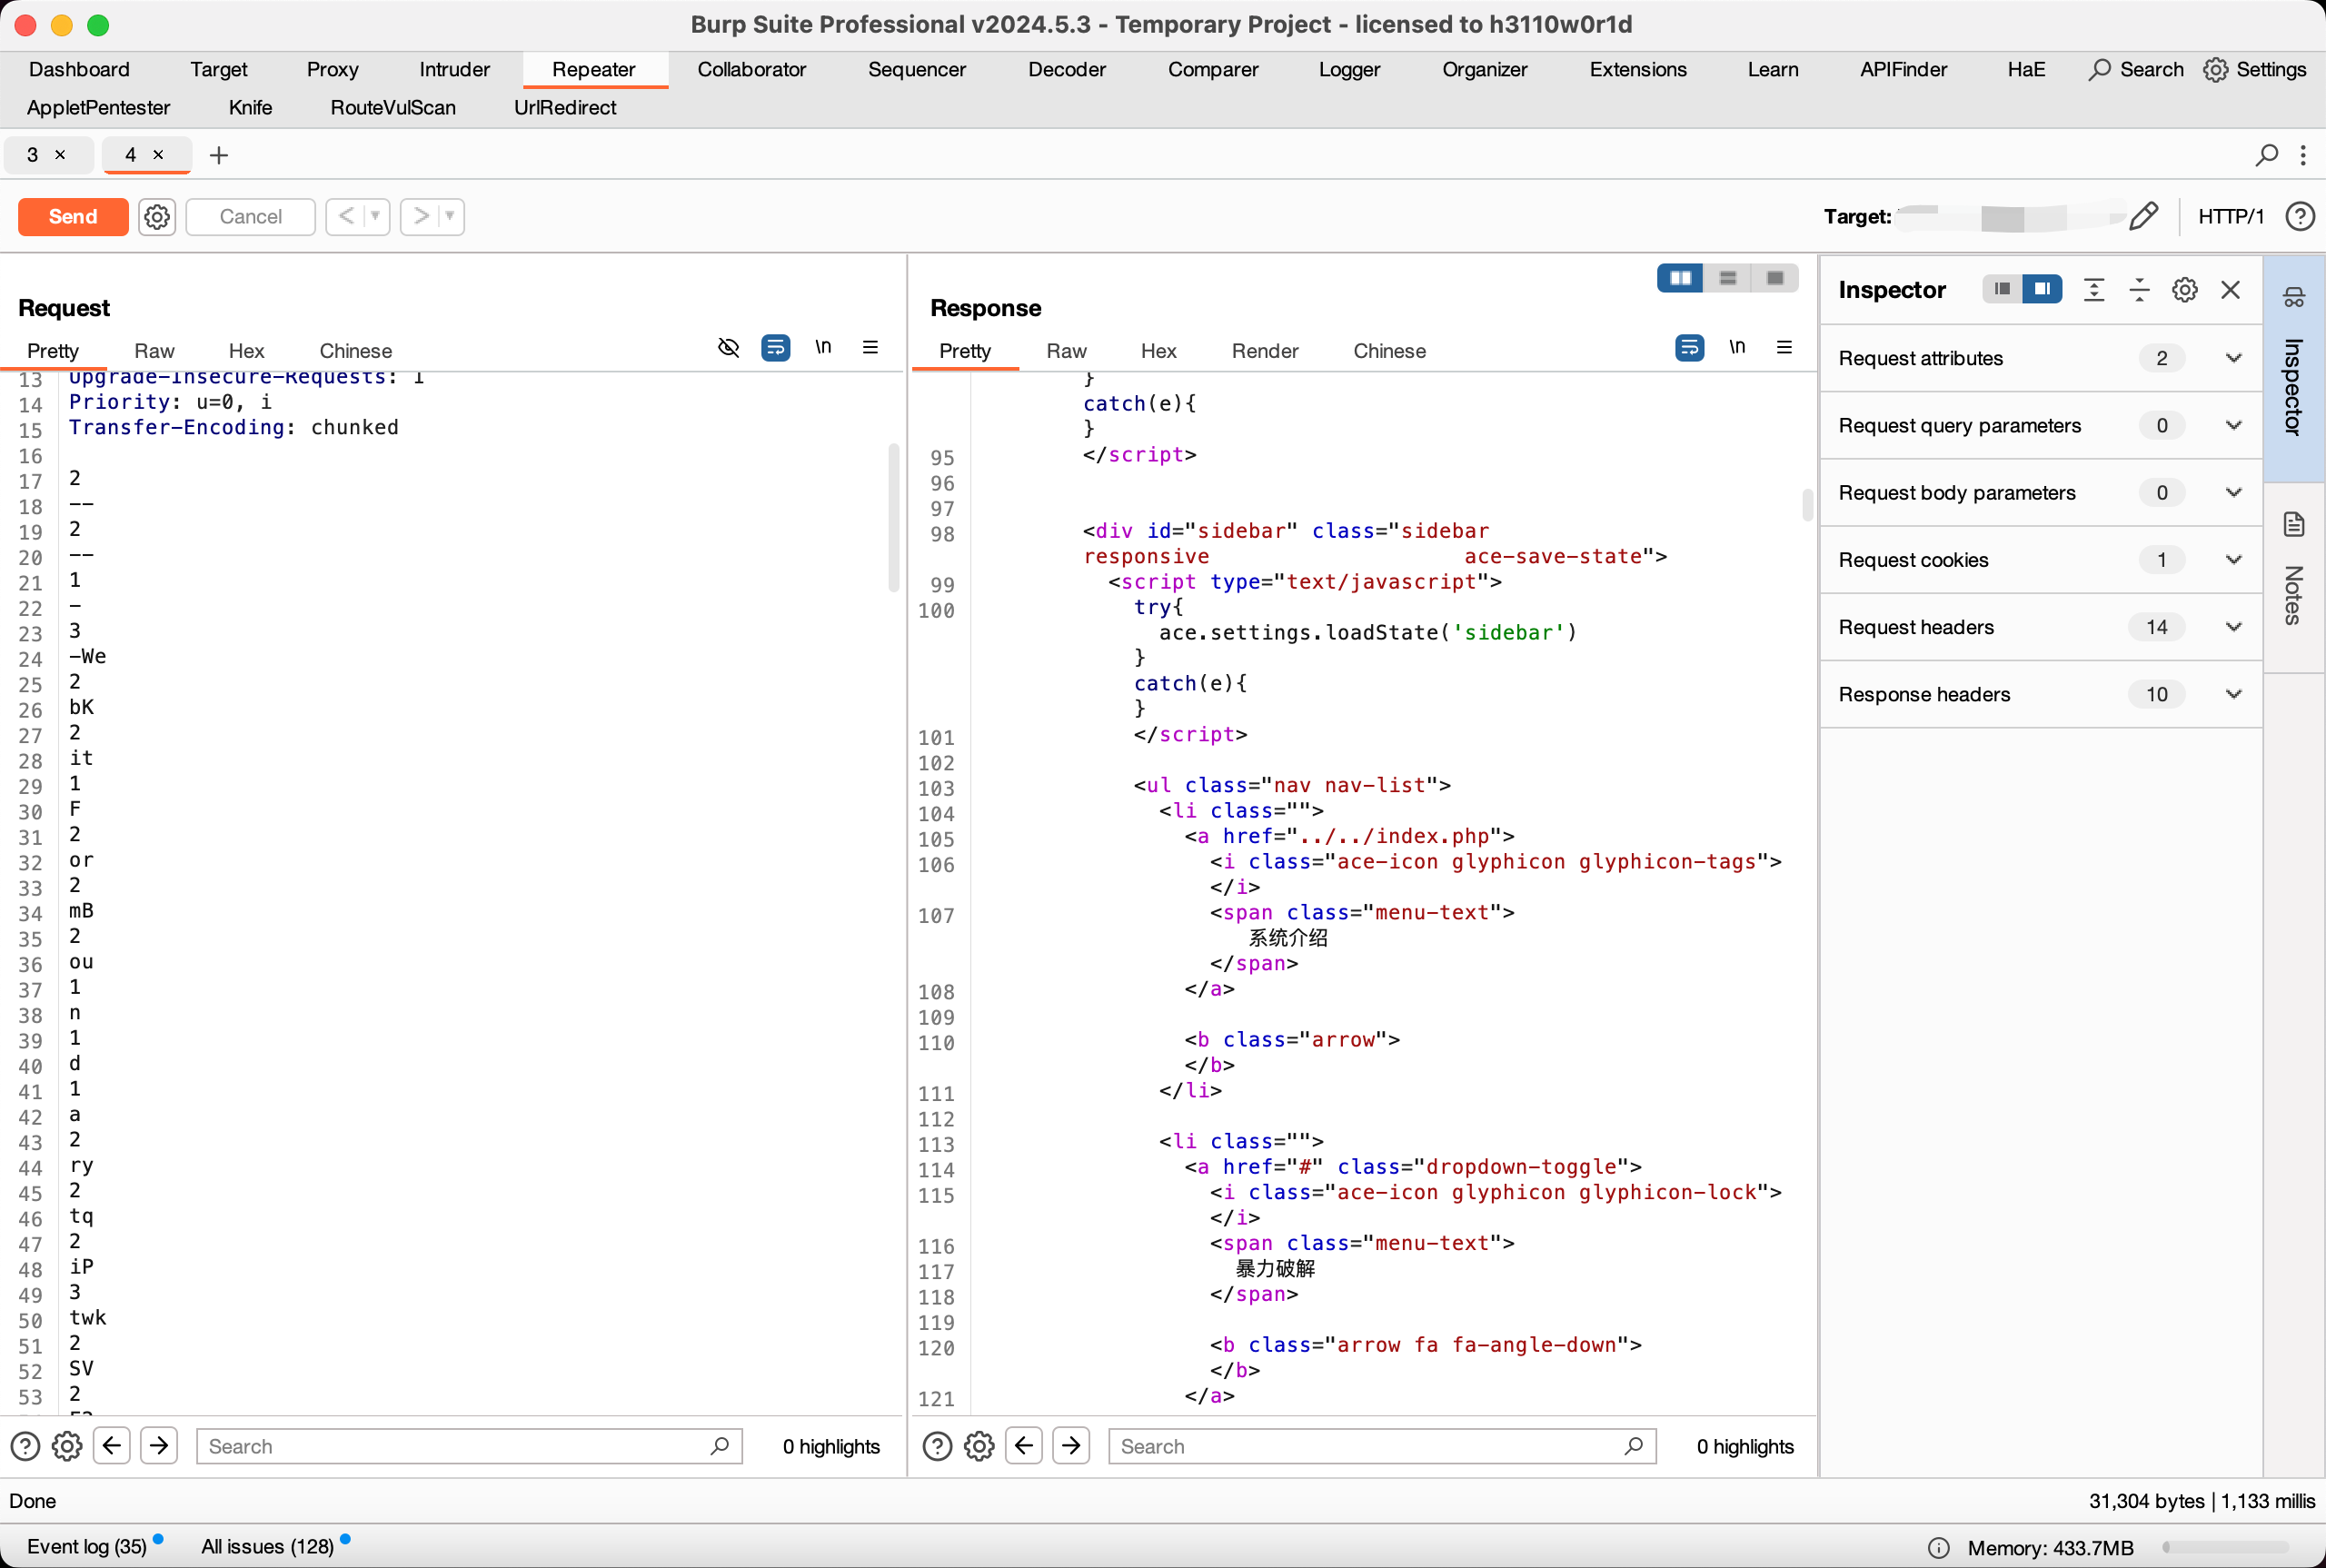The image size is (2326, 1568).
Task: Toggle line wrap in the Response pane
Action: pos(1689,347)
